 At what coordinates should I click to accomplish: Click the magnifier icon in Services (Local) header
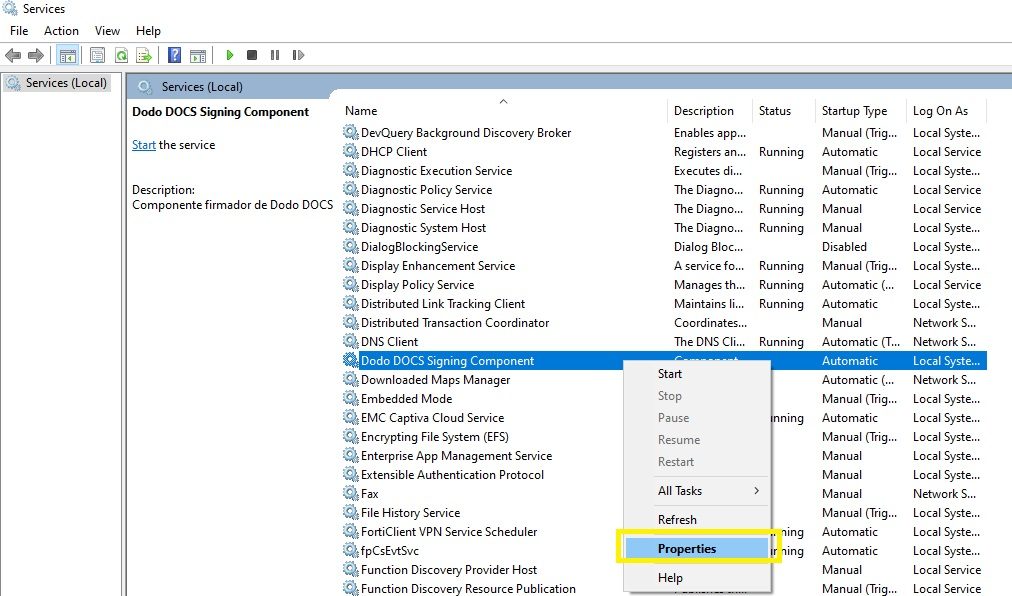pos(145,87)
